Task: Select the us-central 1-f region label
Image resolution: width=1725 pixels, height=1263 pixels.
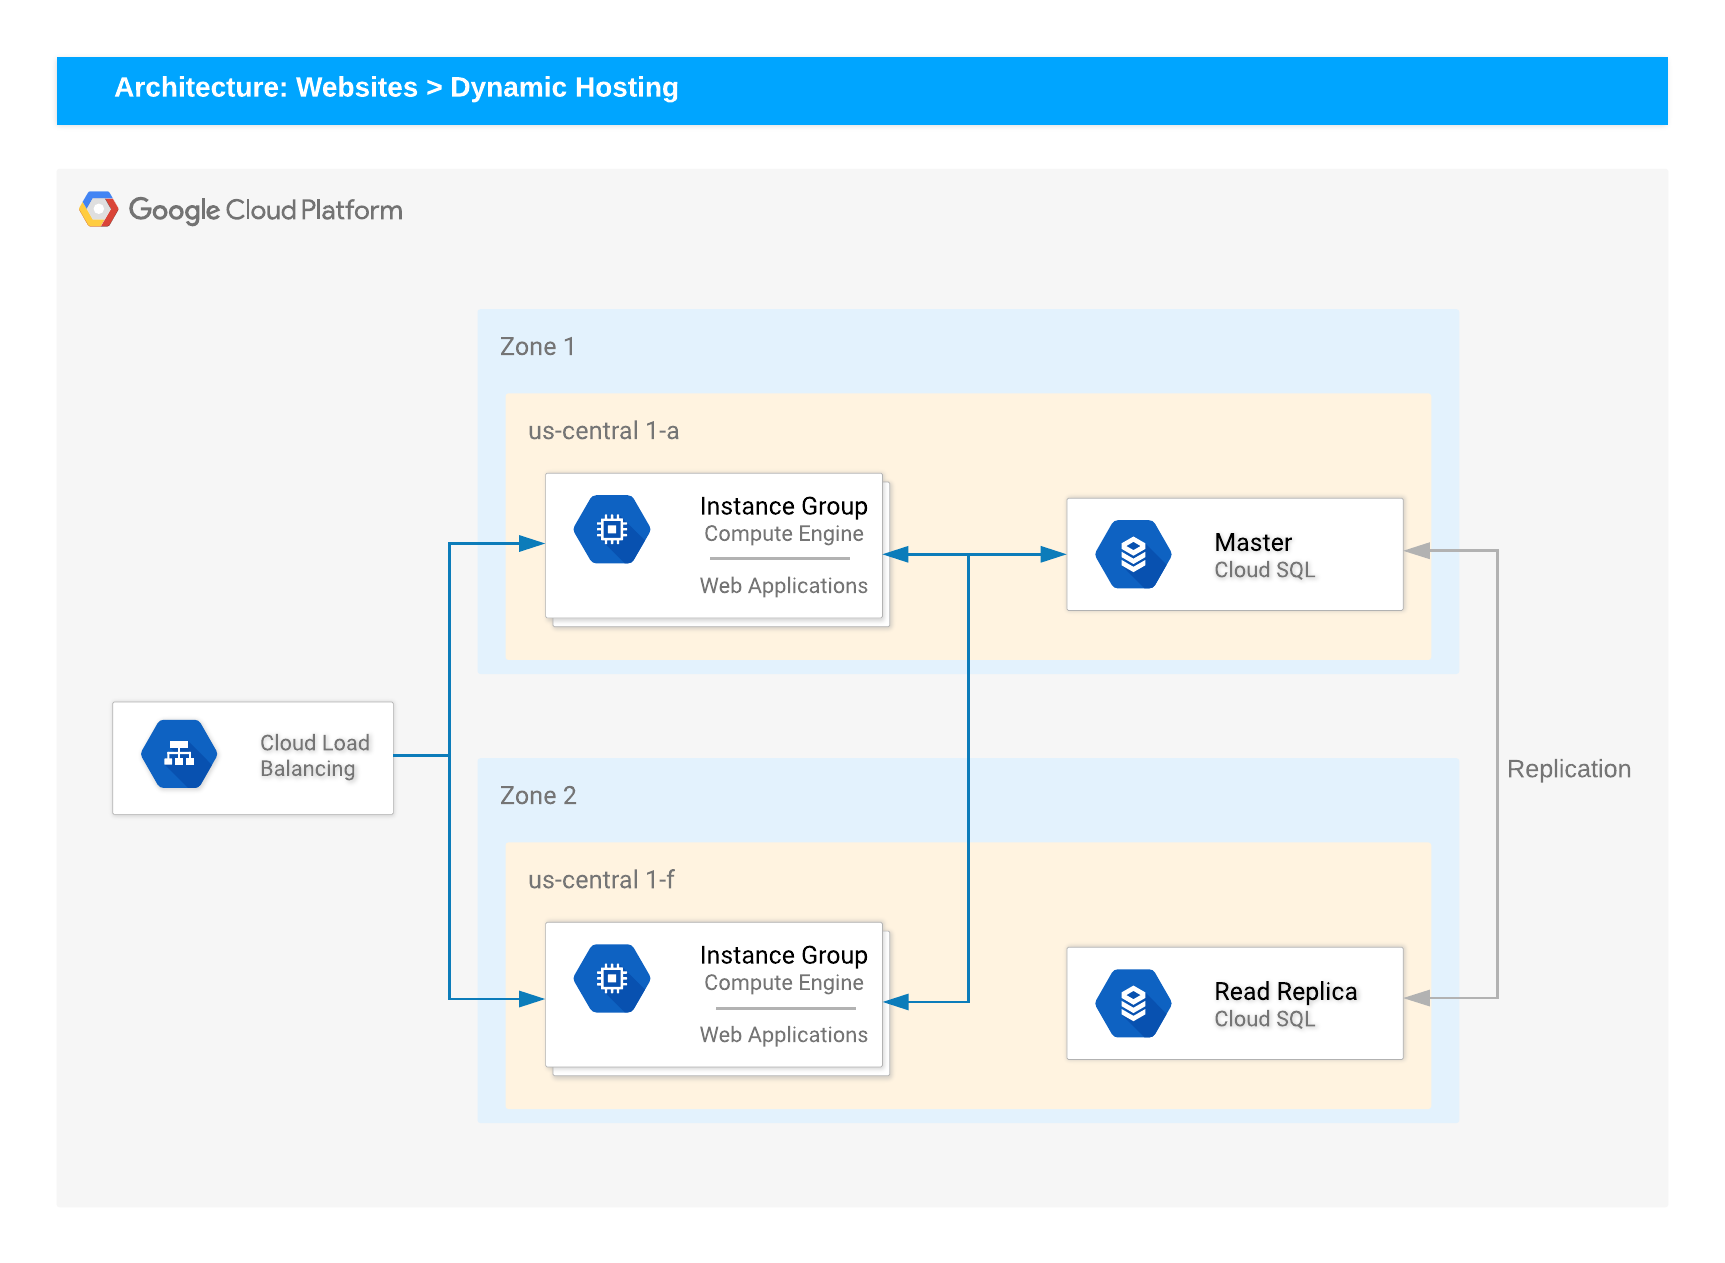Action: (601, 880)
